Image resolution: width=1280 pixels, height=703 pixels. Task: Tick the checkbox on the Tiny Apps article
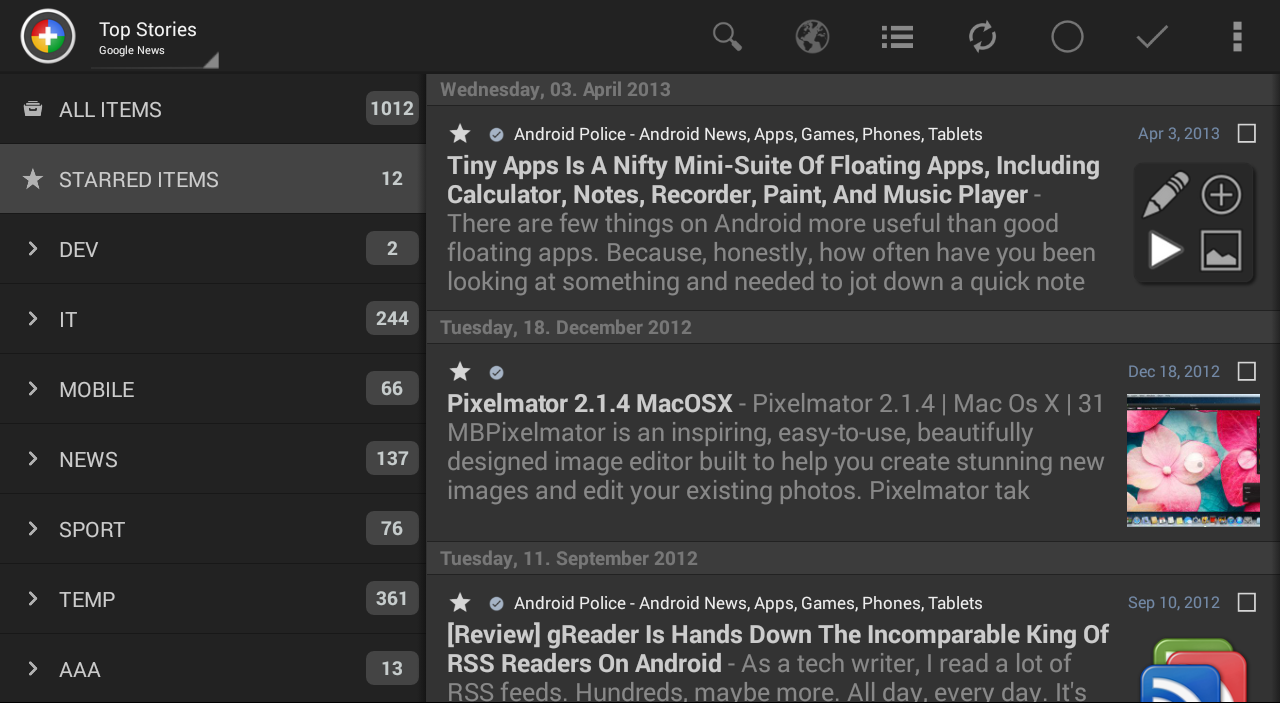[1246, 132]
